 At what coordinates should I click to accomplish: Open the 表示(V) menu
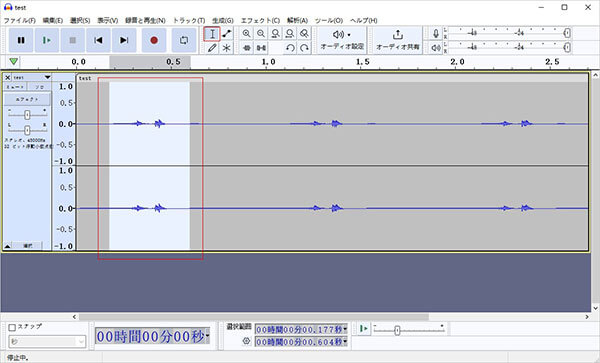tap(108, 20)
